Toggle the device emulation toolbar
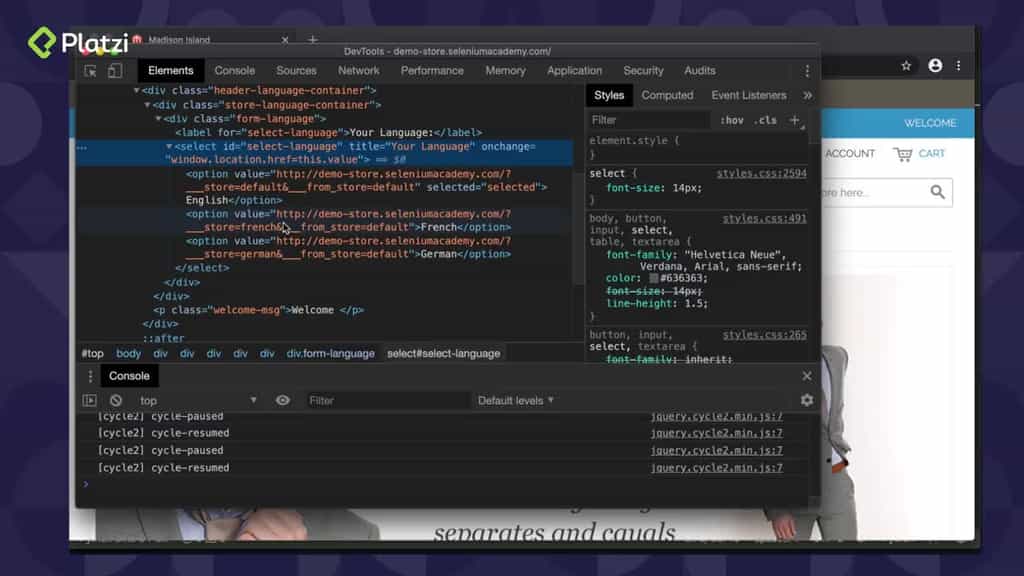The height and width of the screenshot is (576, 1024). (112, 70)
